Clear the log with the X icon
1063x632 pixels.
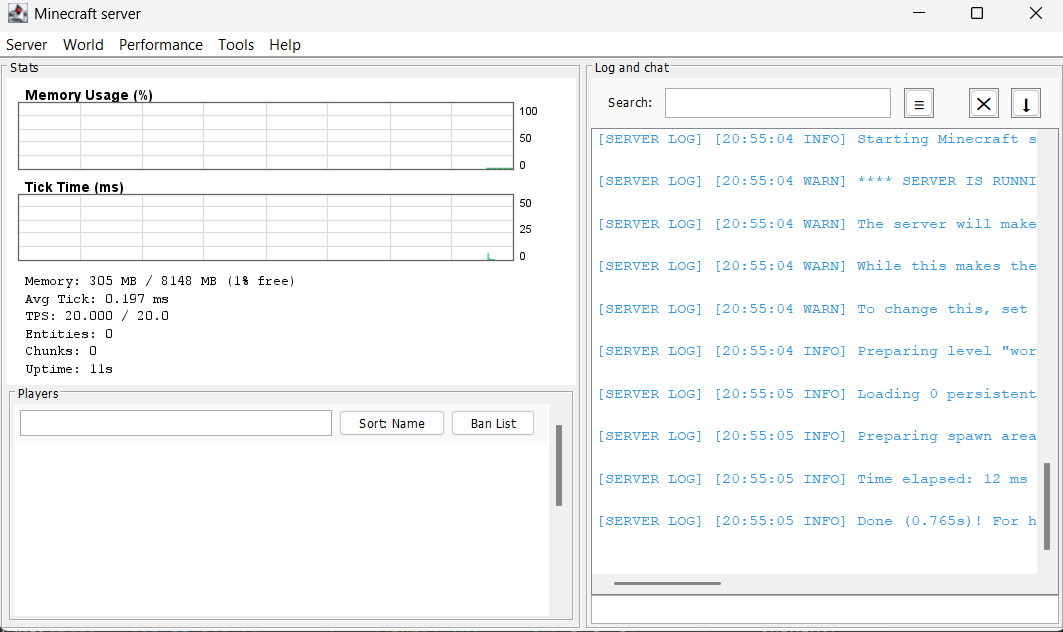(983, 104)
